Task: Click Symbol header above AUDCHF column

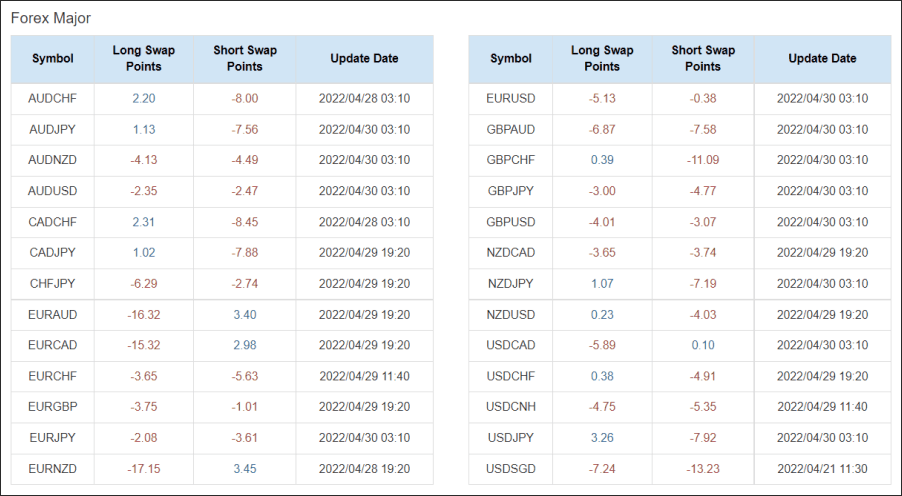Action: point(52,59)
